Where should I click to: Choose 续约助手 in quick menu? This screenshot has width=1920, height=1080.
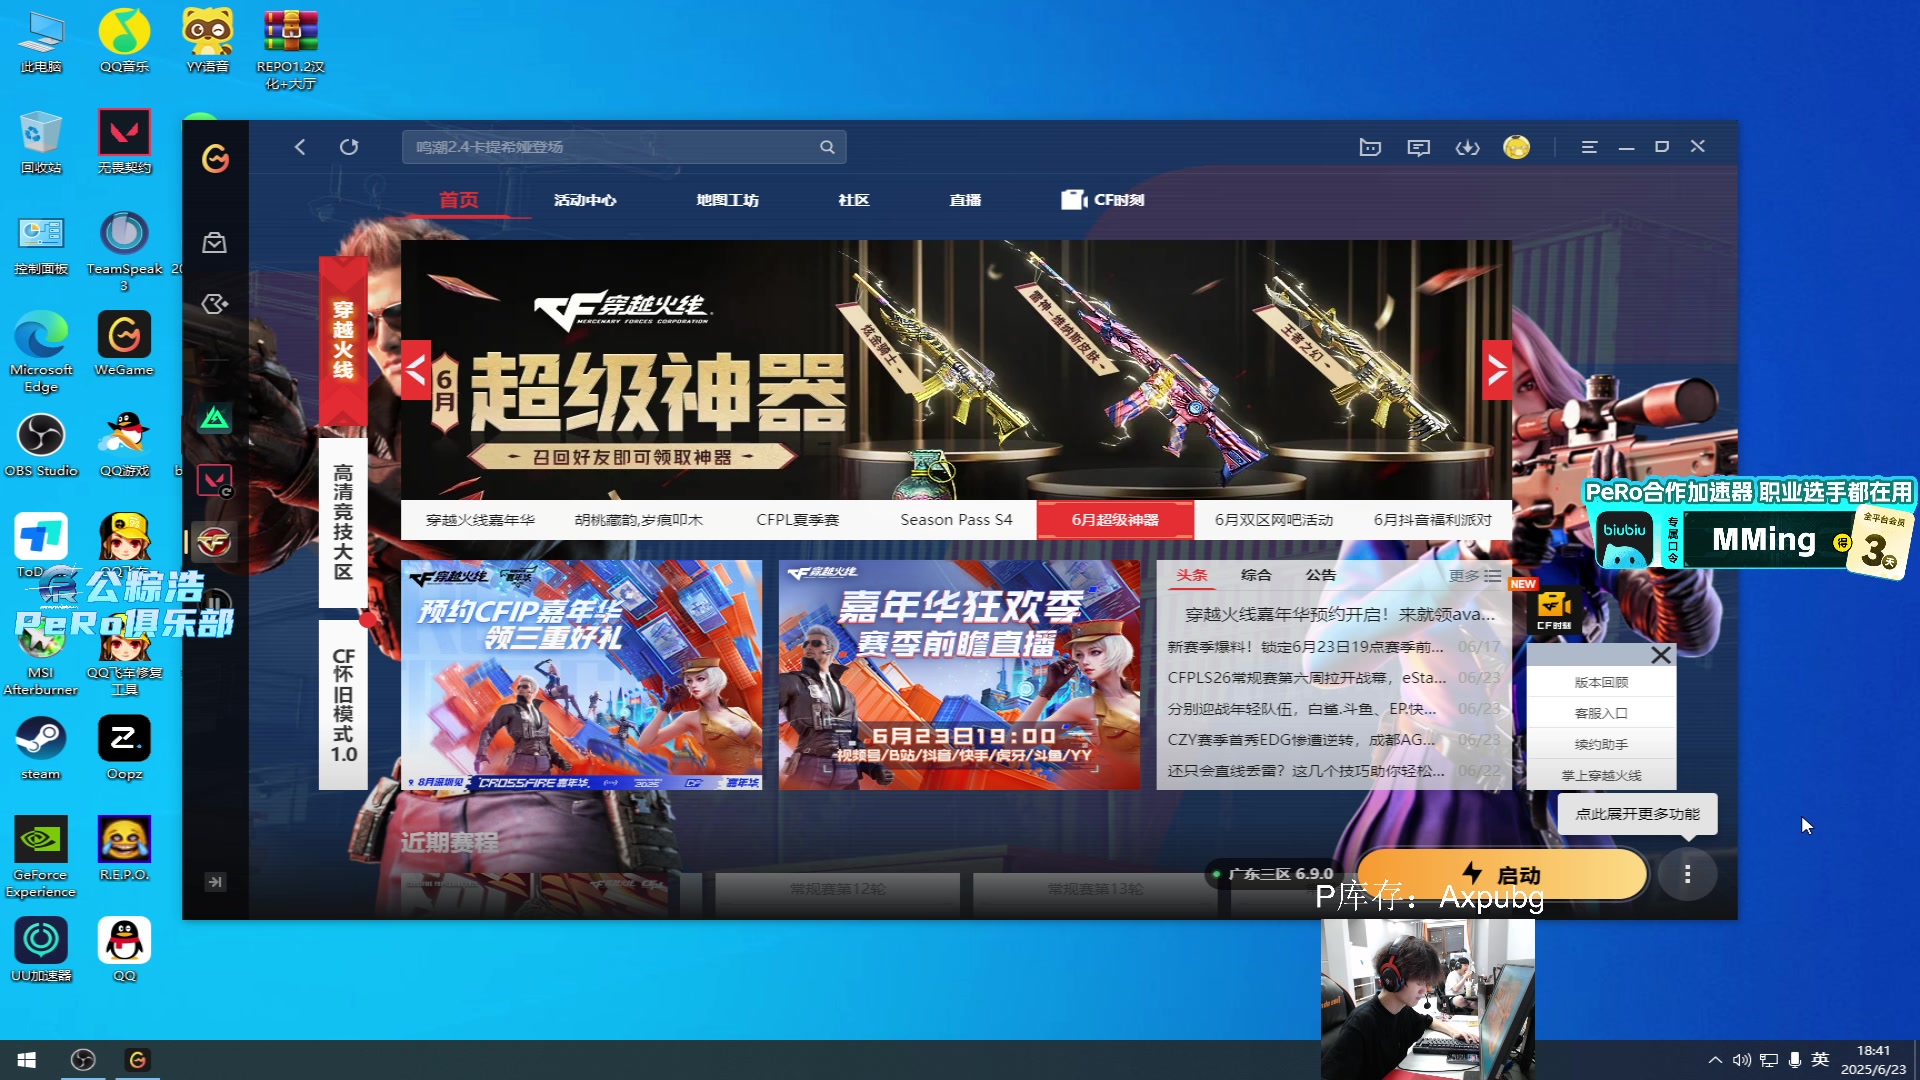coord(1601,744)
